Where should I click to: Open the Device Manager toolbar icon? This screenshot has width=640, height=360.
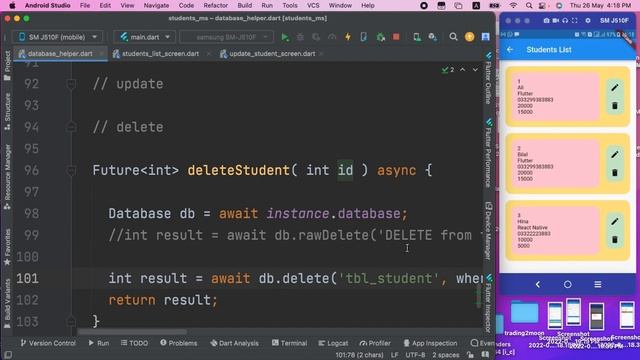(x=417, y=37)
